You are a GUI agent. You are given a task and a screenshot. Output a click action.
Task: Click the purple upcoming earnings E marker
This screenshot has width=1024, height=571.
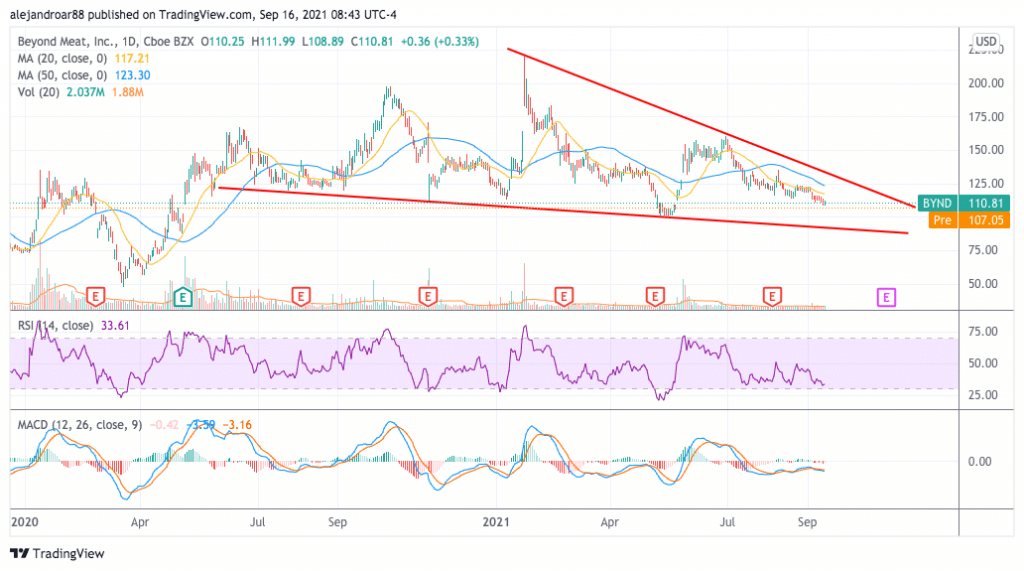pyautogui.click(x=886, y=297)
